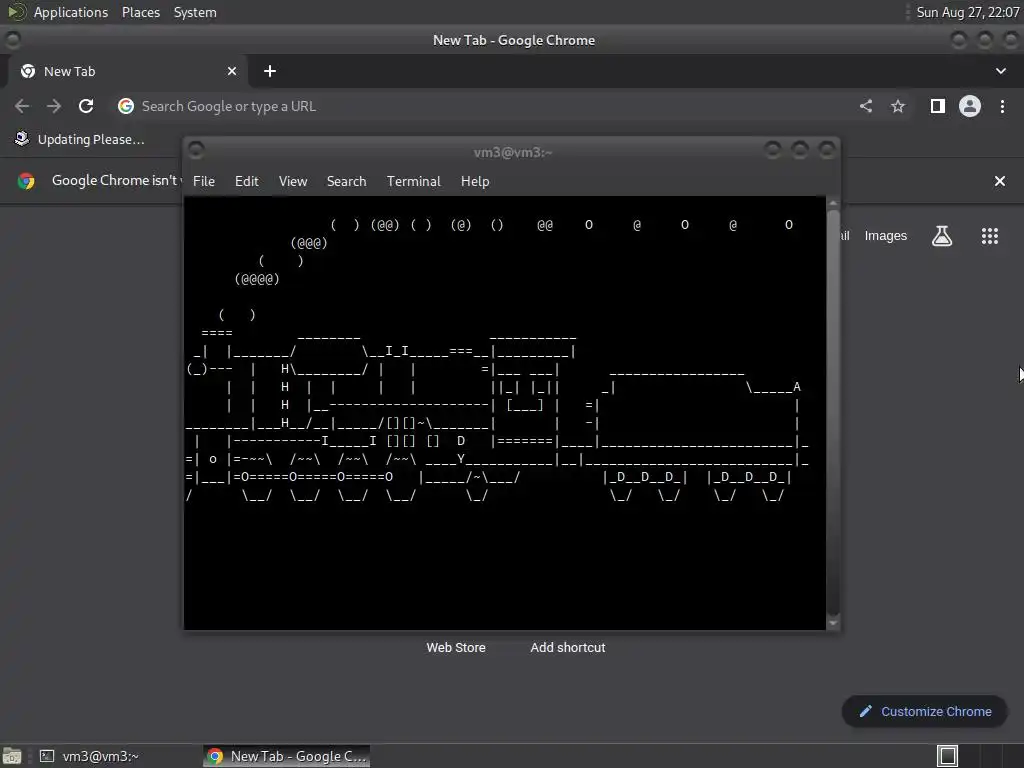
Task: Open the terminal Edit menu
Action: click(247, 181)
